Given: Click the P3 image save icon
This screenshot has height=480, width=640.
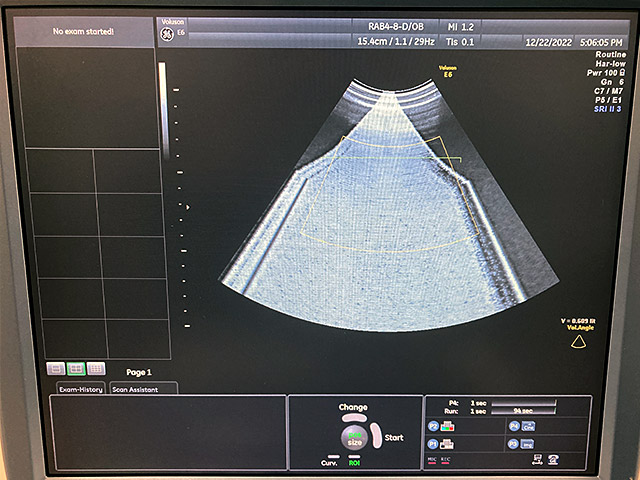Looking at the screenshot, I should [527, 444].
